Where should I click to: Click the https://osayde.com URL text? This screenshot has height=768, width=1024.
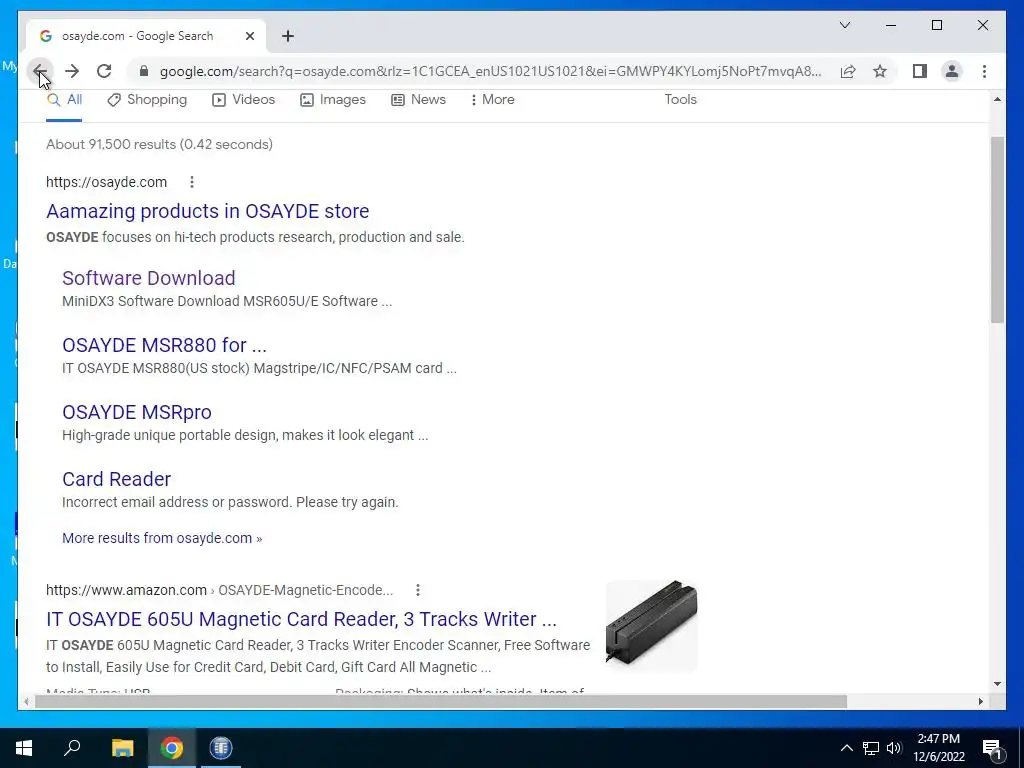pyautogui.click(x=106, y=182)
